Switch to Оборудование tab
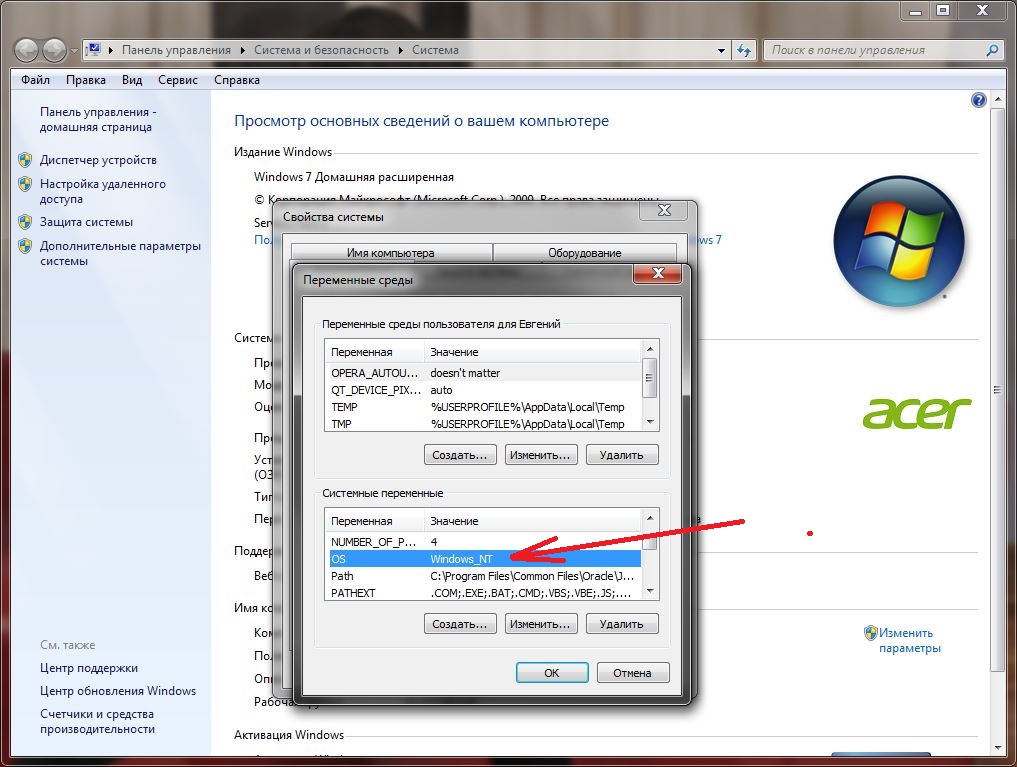 [584, 253]
